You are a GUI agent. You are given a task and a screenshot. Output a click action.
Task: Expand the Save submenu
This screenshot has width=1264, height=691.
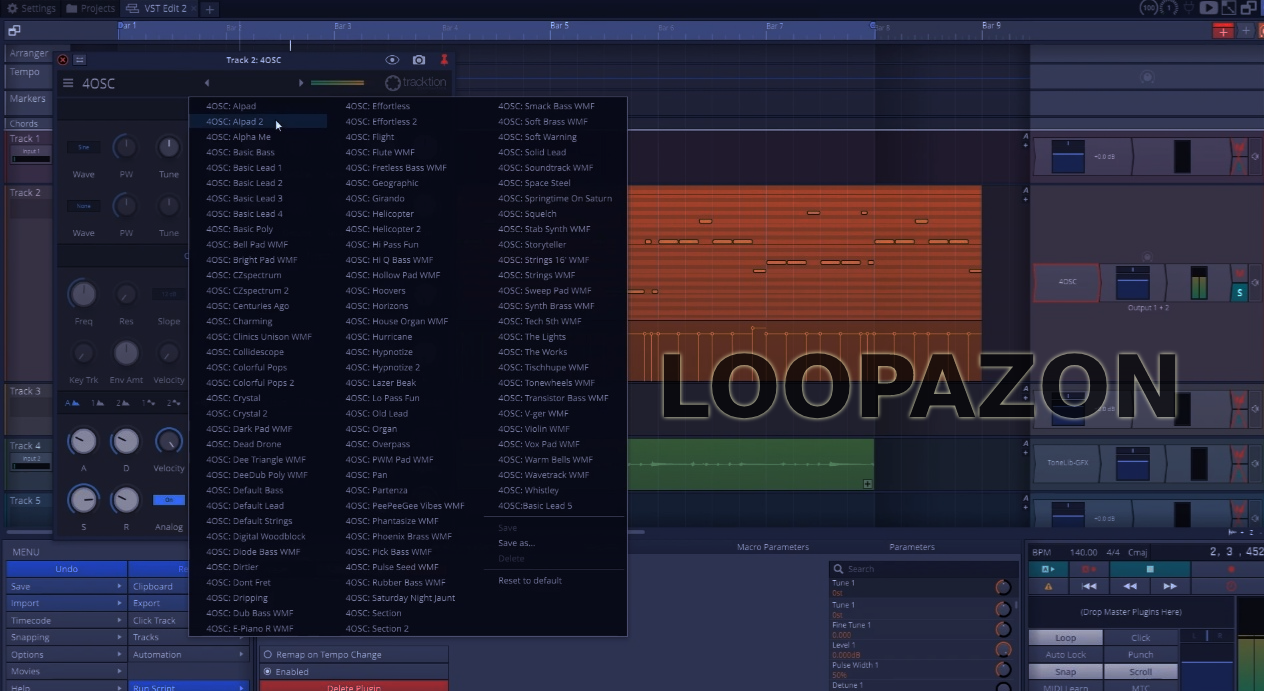click(66, 586)
